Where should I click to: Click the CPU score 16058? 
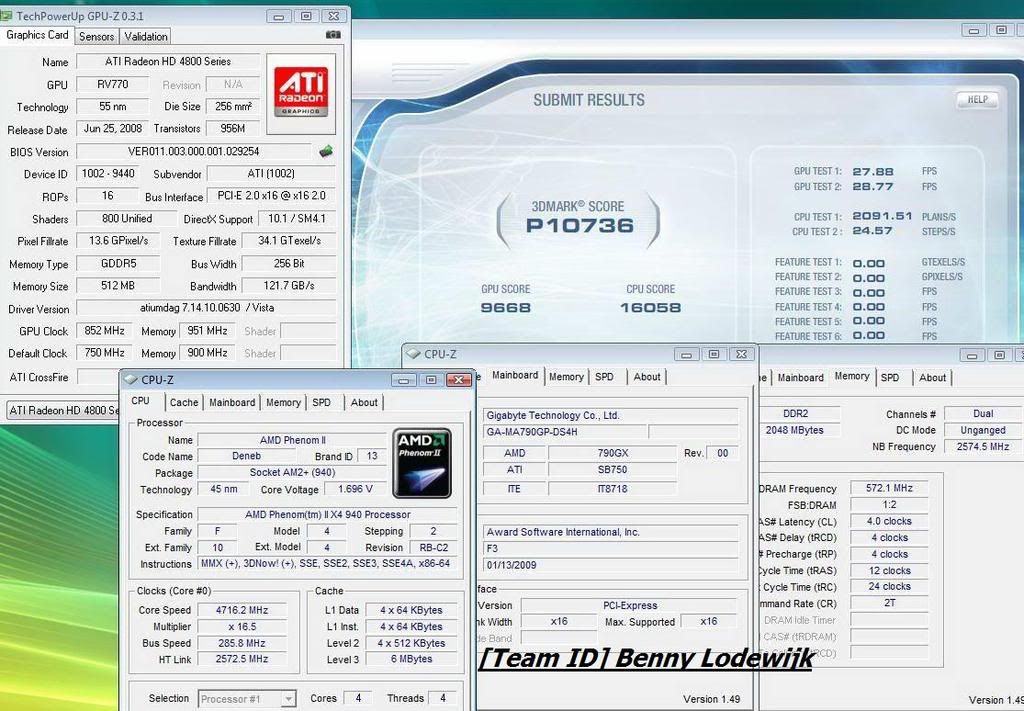pyautogui.click(x=650, y=308)
